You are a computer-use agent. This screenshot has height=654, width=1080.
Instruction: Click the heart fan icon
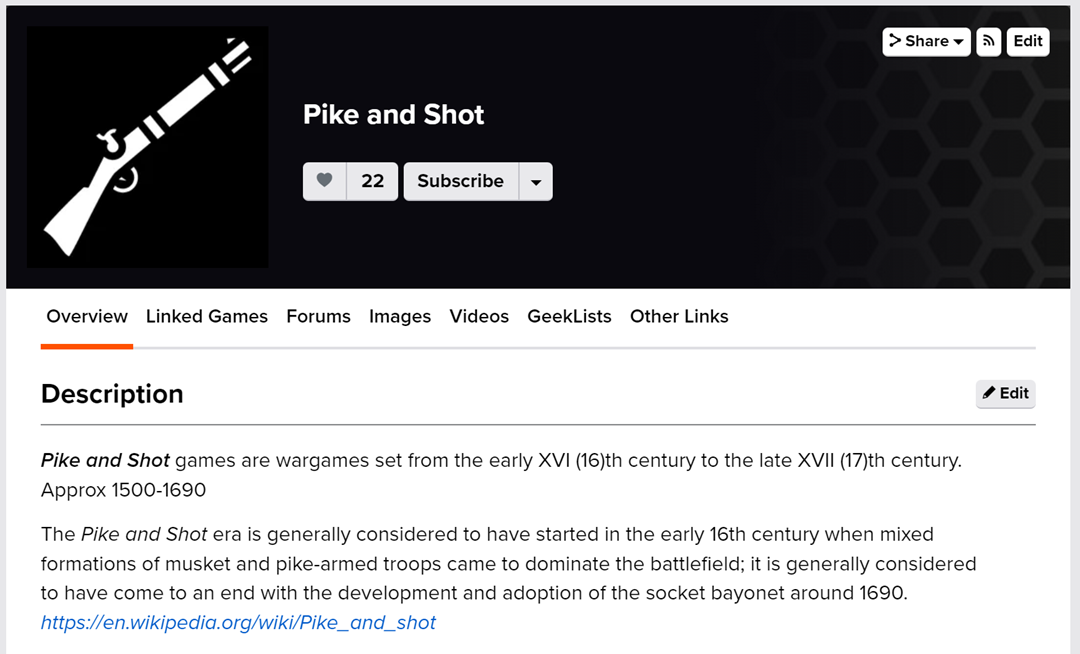click(x=324, y=181)
